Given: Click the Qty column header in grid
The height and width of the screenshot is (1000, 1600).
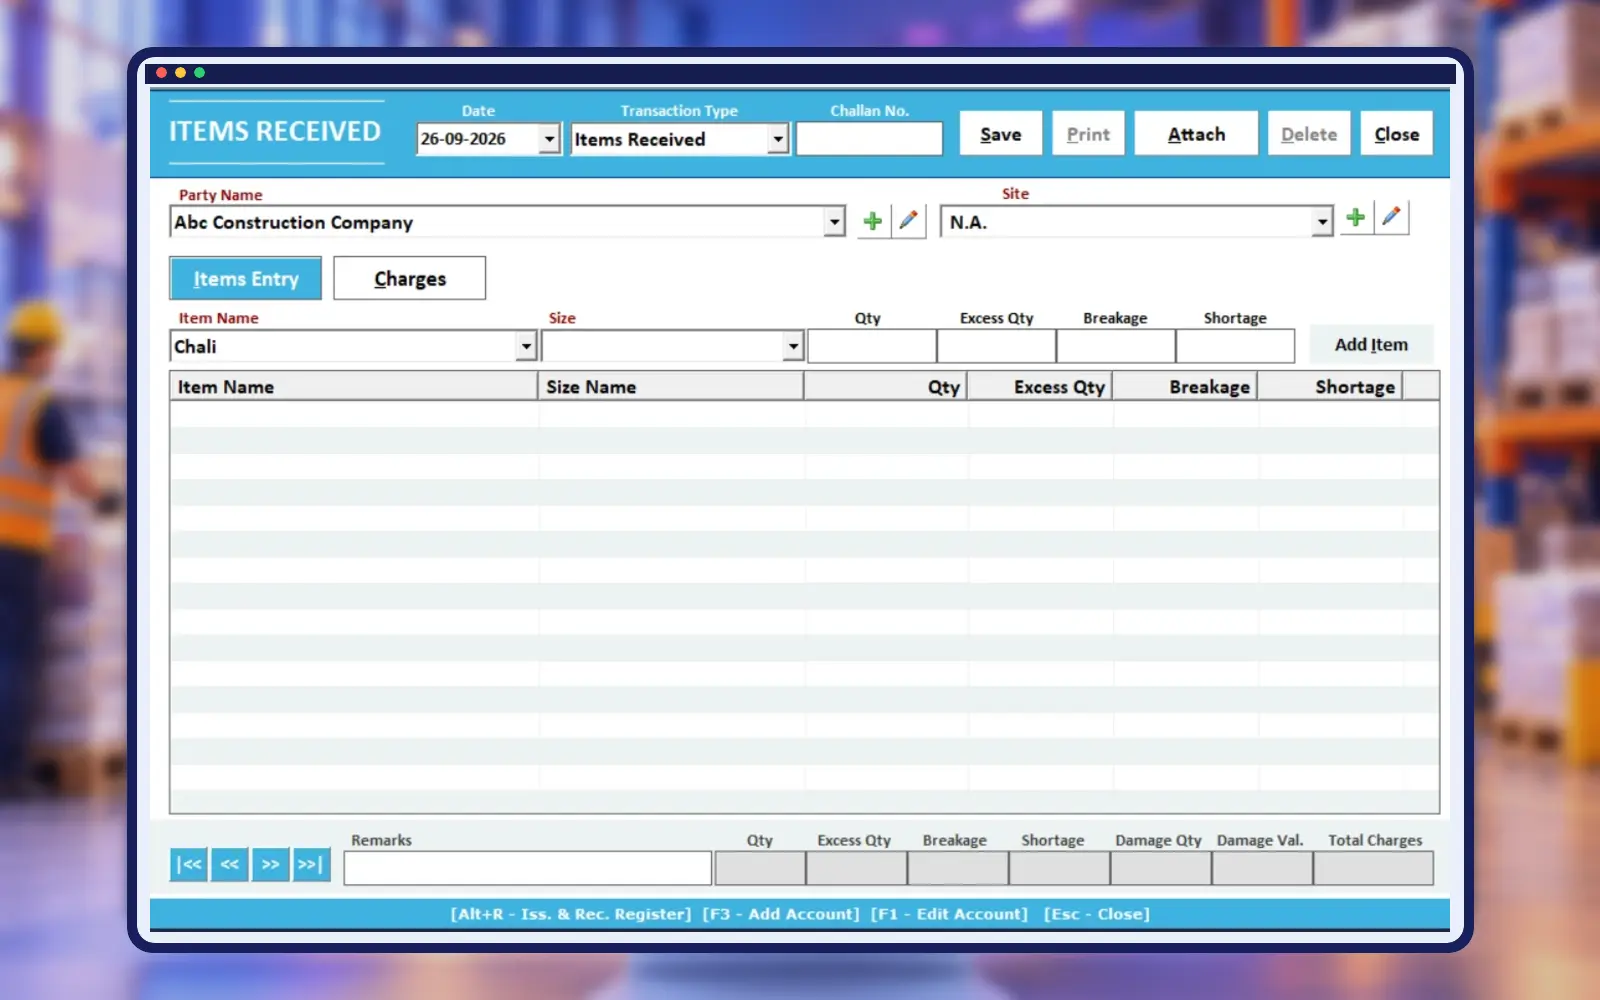Looking at the screenshot, I should [886, 387].
